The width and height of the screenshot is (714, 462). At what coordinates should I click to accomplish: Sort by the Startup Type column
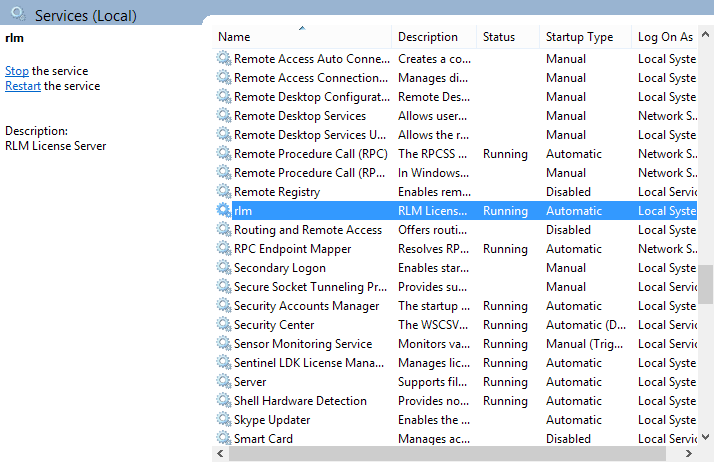pyautogui.click(x=579, y=37)
